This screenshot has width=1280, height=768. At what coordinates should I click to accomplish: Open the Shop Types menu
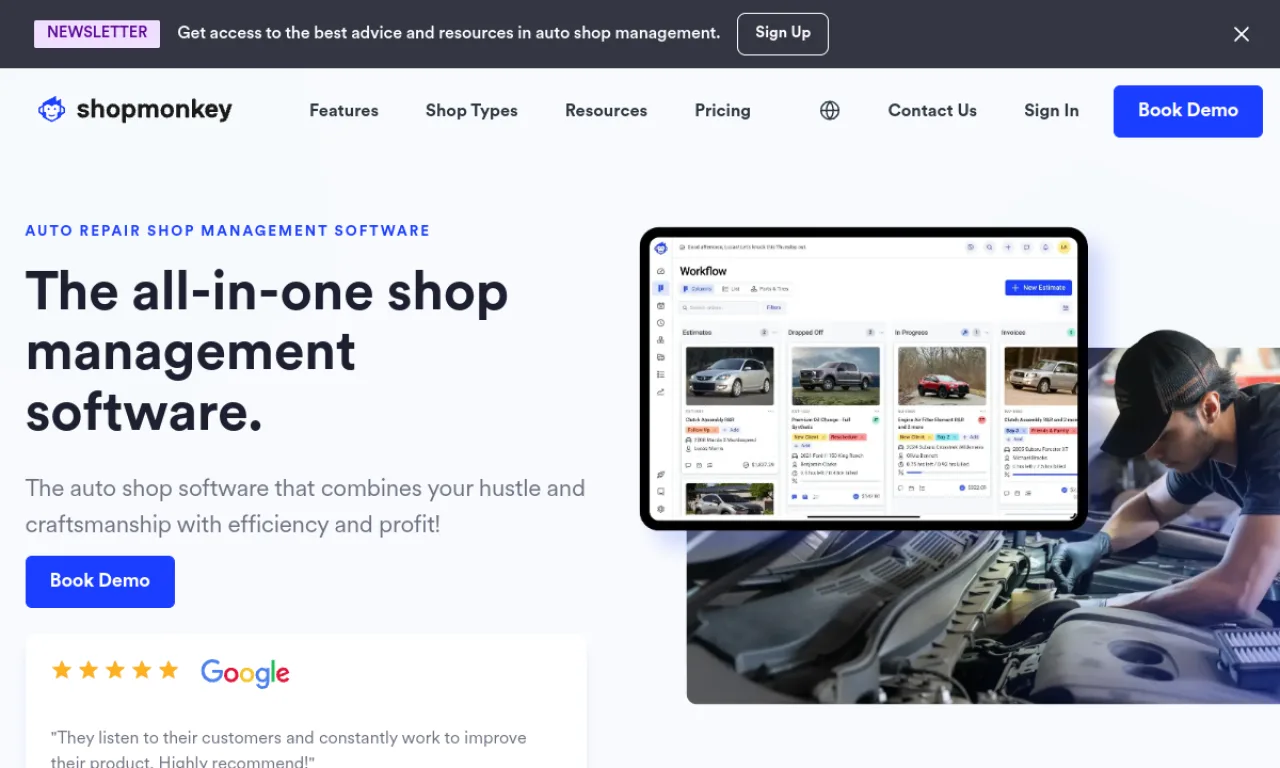click(x=472, y=111)
